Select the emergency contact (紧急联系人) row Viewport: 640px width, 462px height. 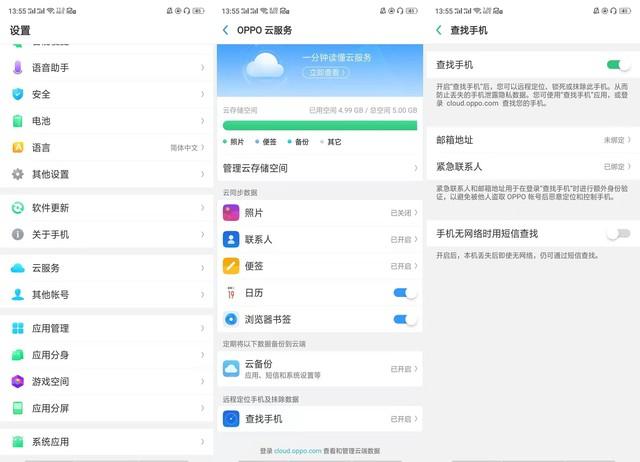tap(533, 167)
